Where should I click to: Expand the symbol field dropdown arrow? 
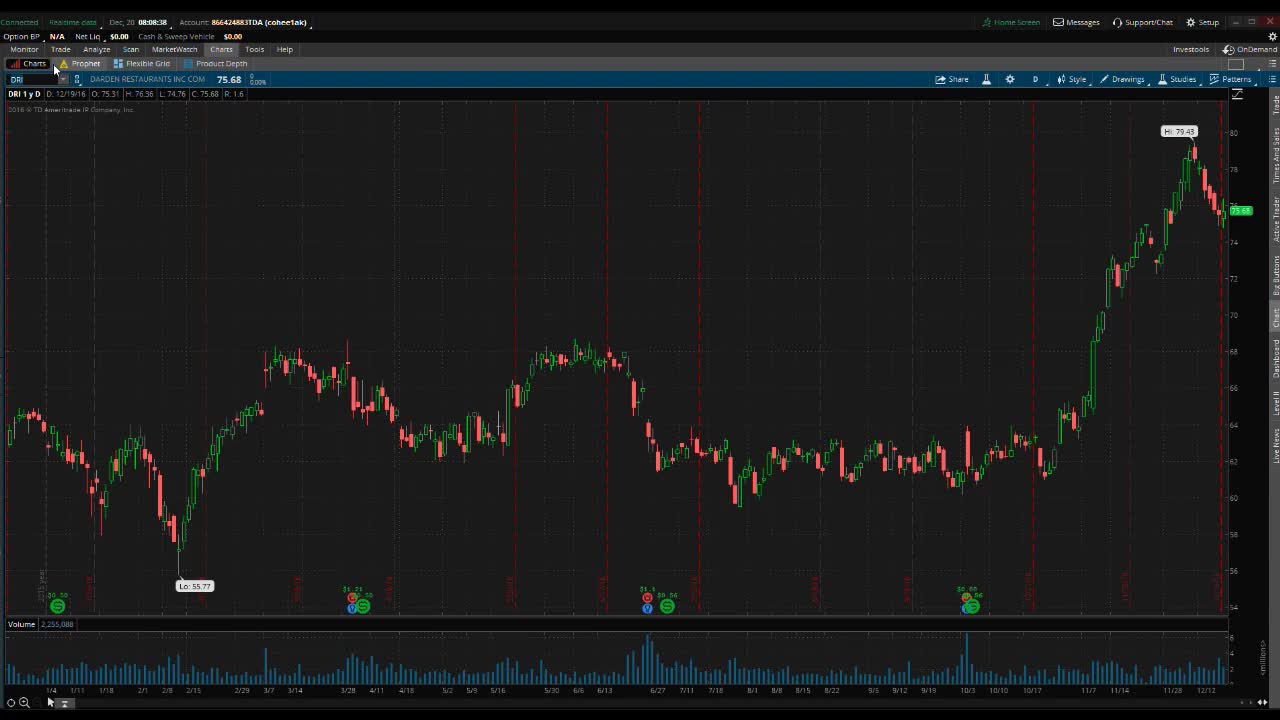pos(63,79)
